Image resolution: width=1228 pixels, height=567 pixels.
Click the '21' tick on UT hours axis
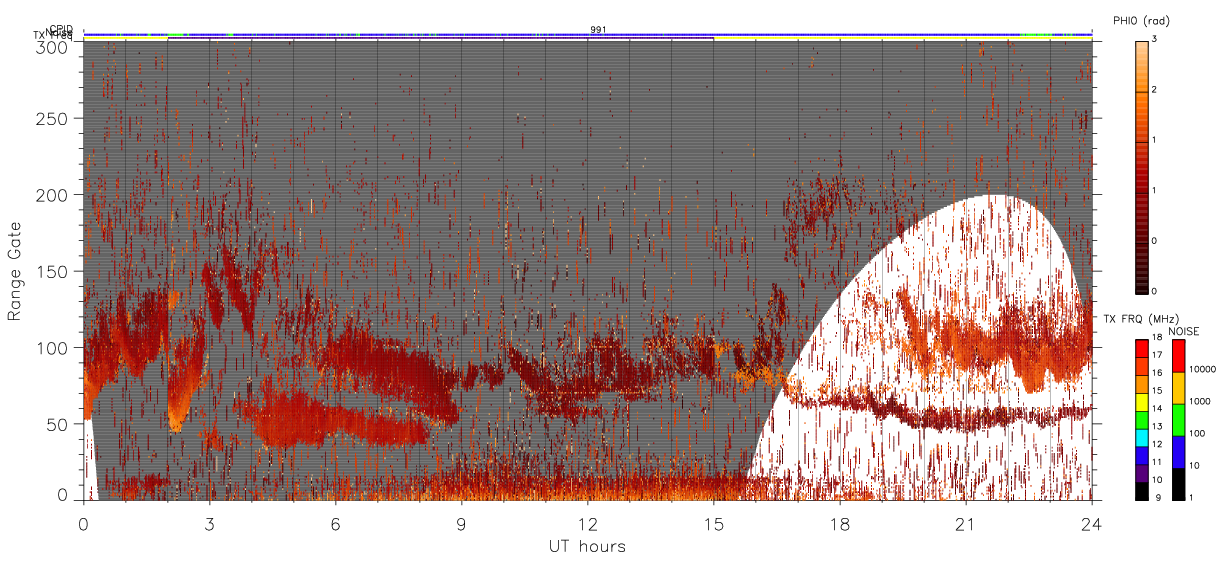pos(965,523)
